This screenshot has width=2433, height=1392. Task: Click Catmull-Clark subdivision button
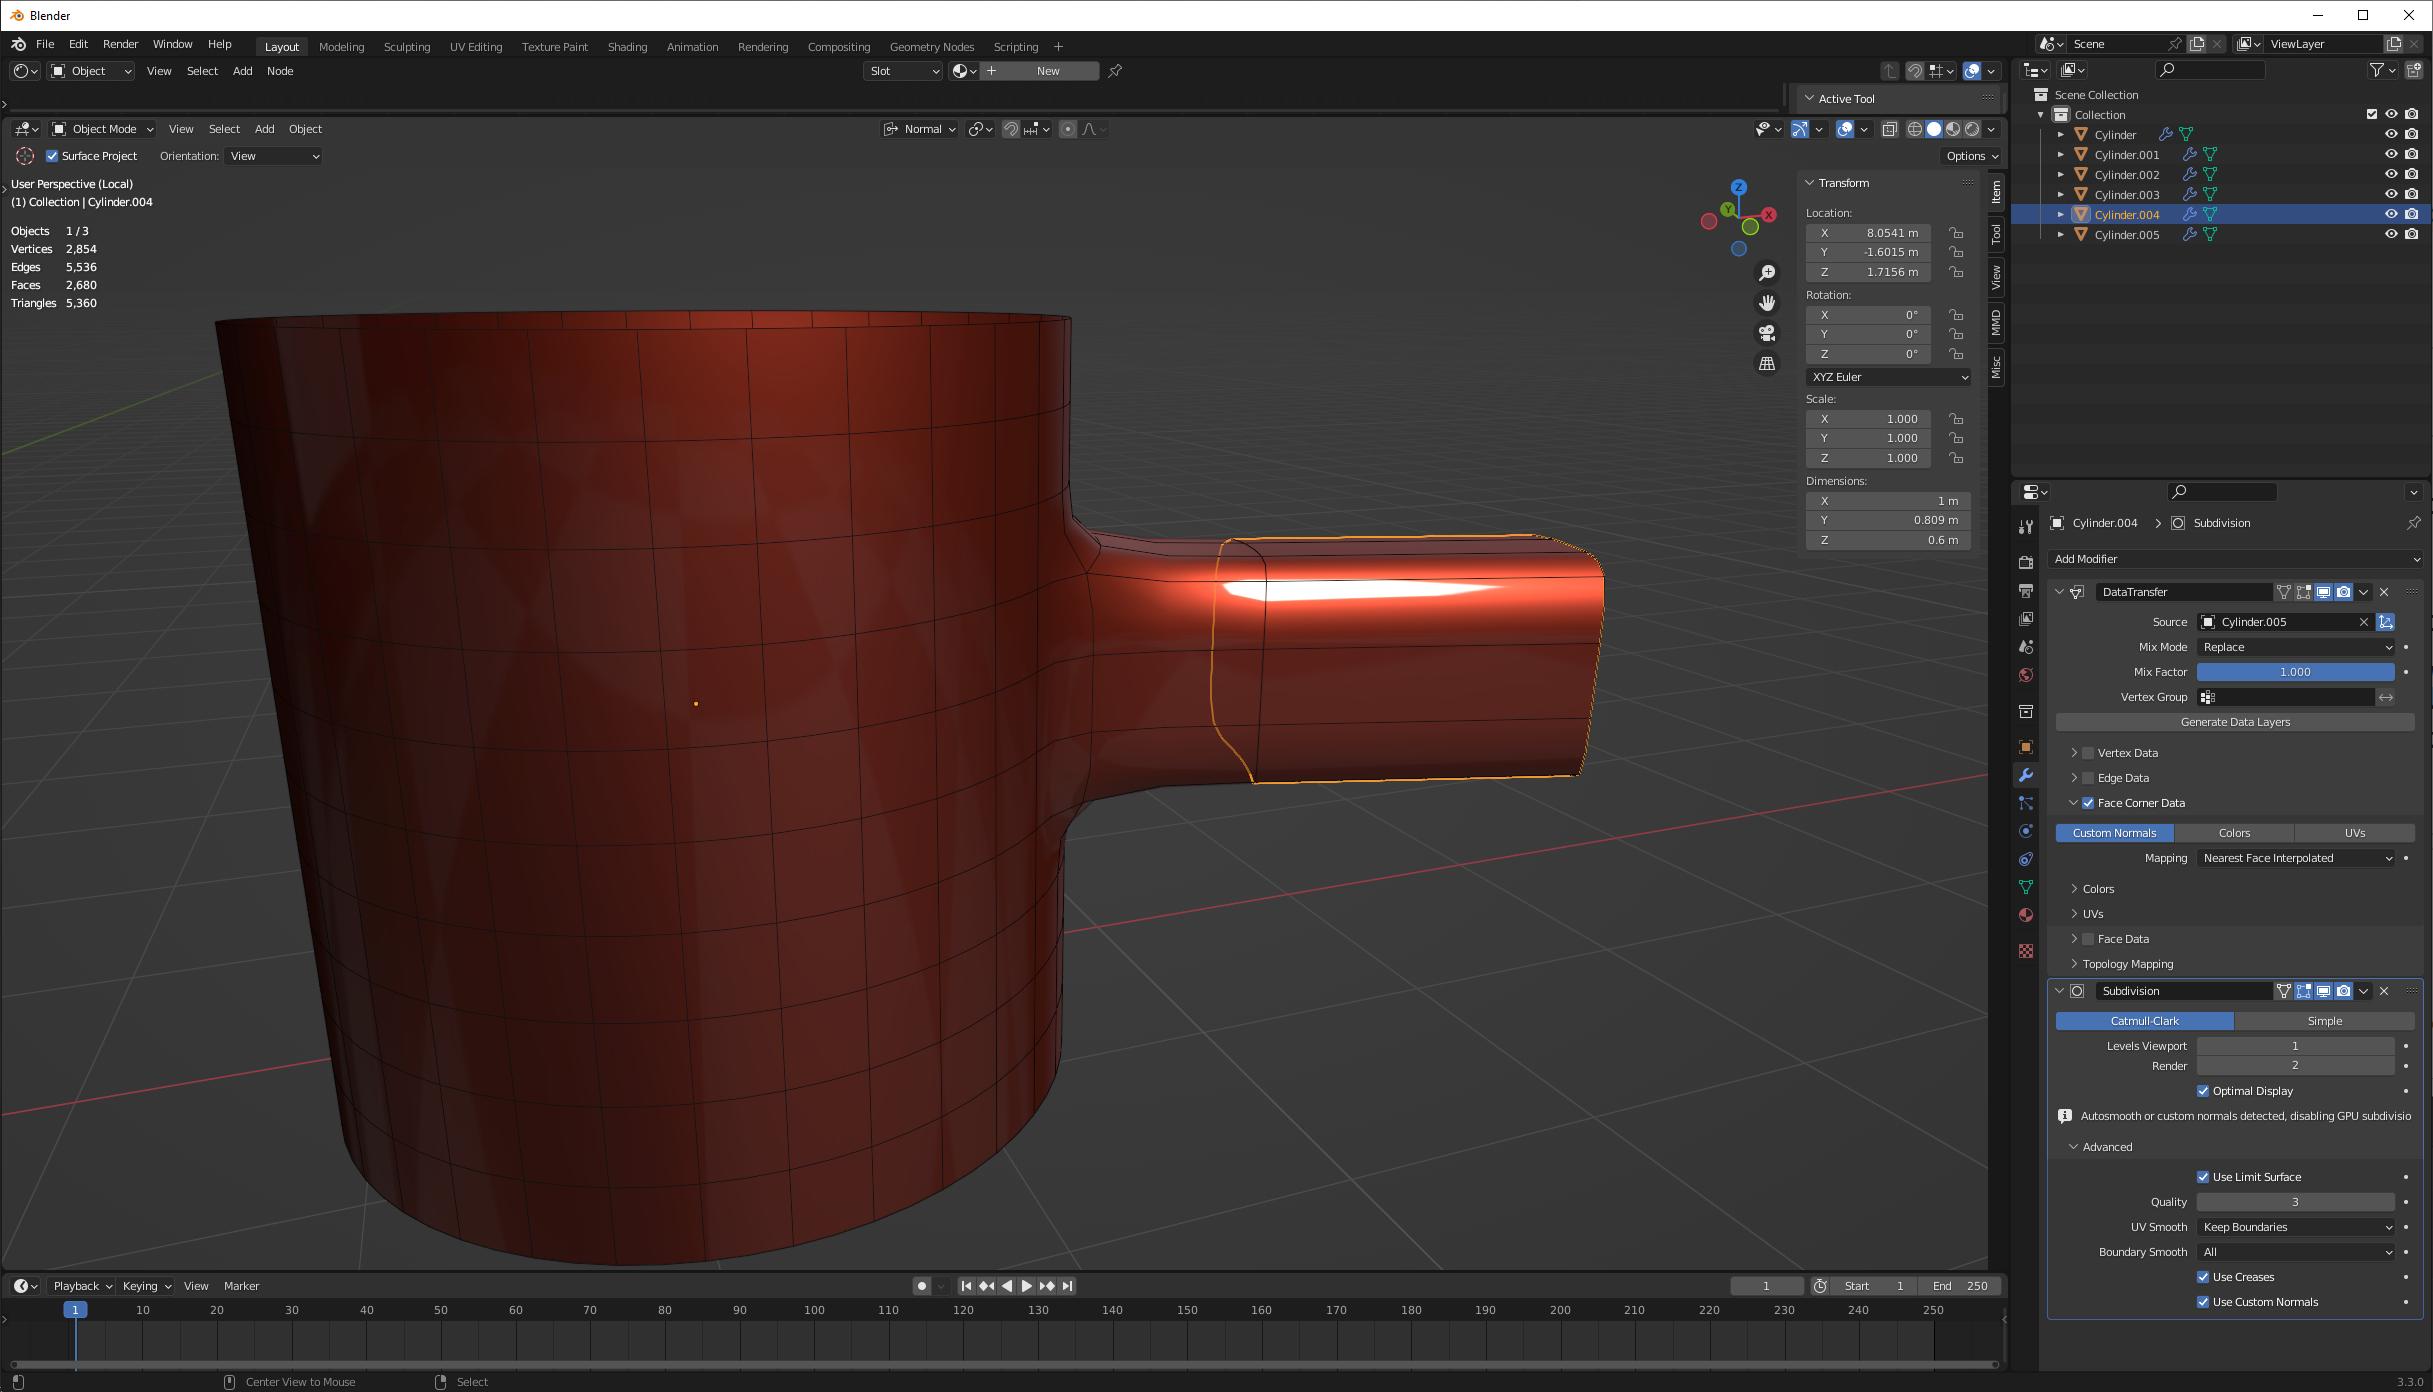tap(2144, 1019)
